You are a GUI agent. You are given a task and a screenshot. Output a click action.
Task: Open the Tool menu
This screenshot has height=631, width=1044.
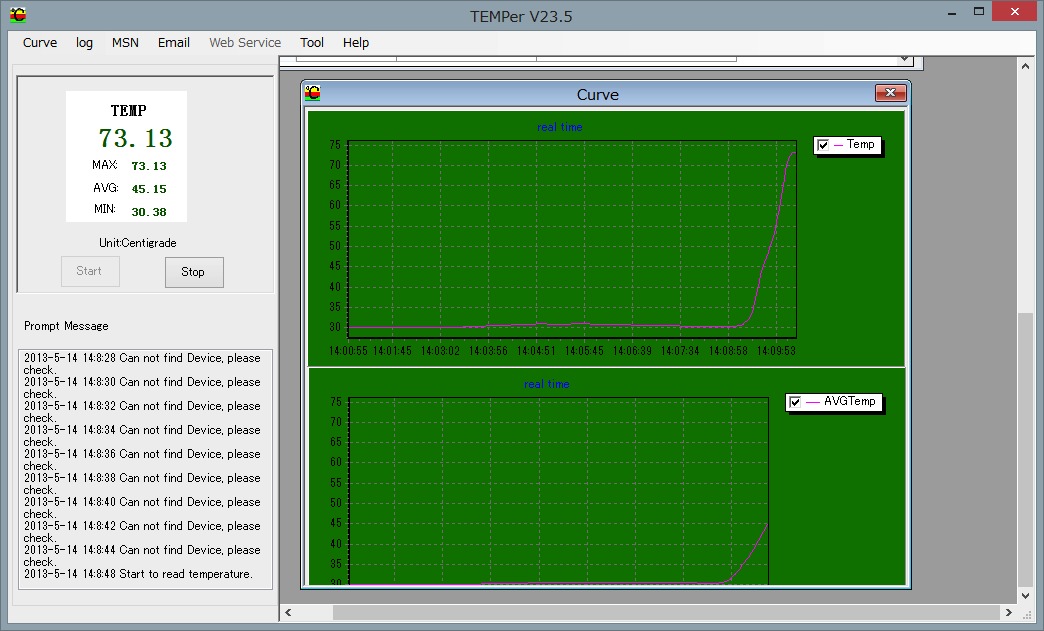point(312,43)
